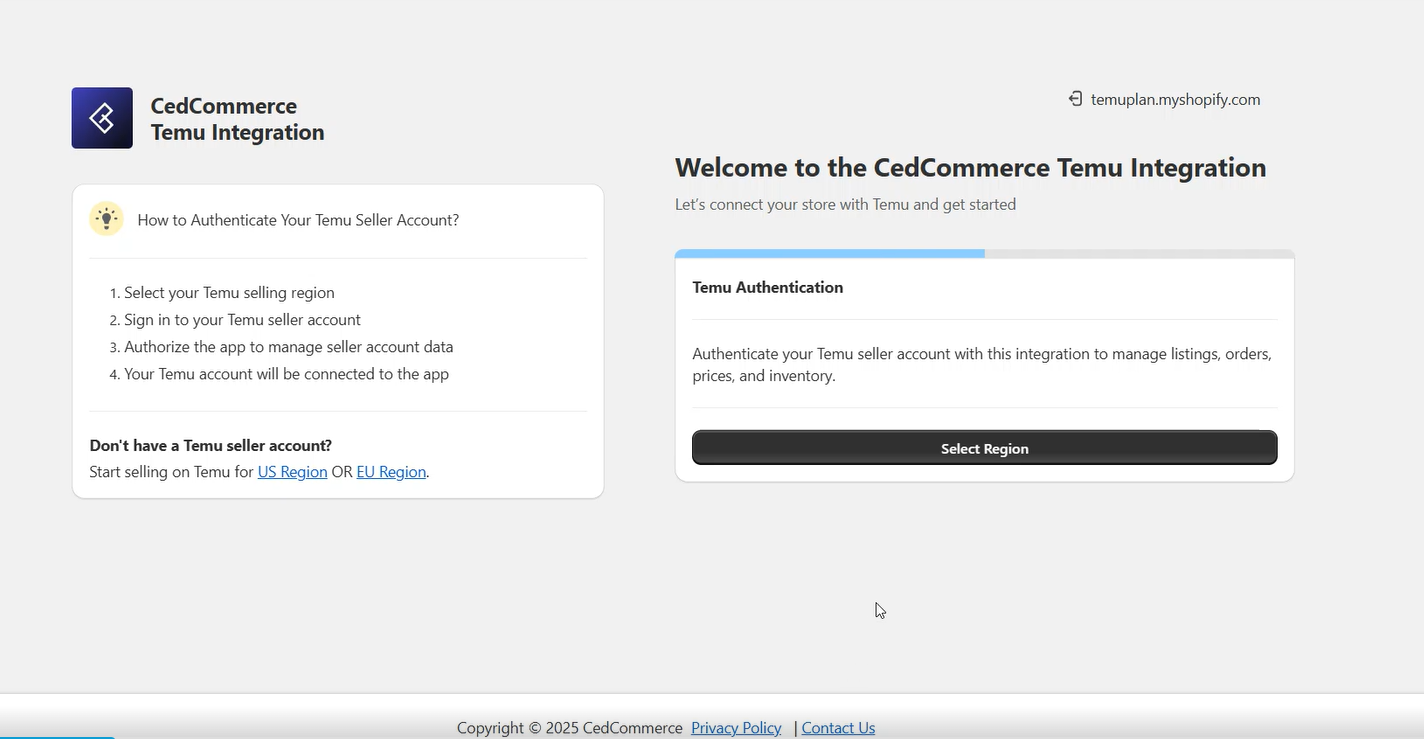Click step 'Authorize the app to manage seller account data'
Screen dimensions: 1424x739
click(288, 347)
